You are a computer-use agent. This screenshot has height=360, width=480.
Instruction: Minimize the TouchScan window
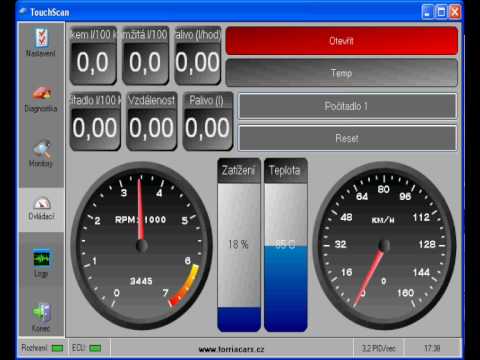(x=427, y=12)
